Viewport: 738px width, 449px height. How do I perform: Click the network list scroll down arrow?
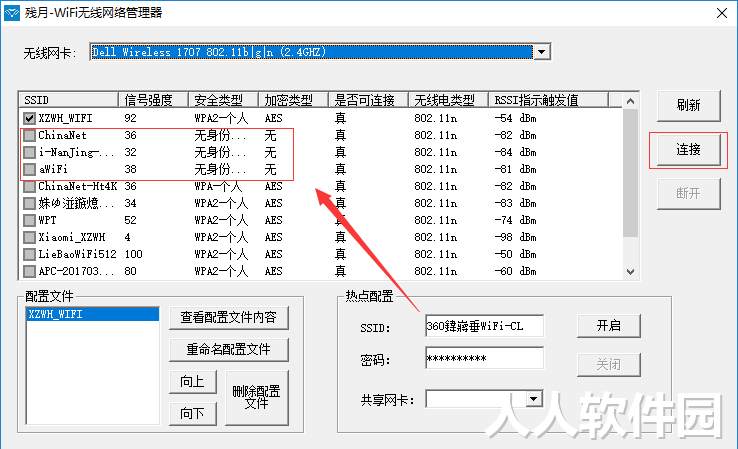(631, 272)
